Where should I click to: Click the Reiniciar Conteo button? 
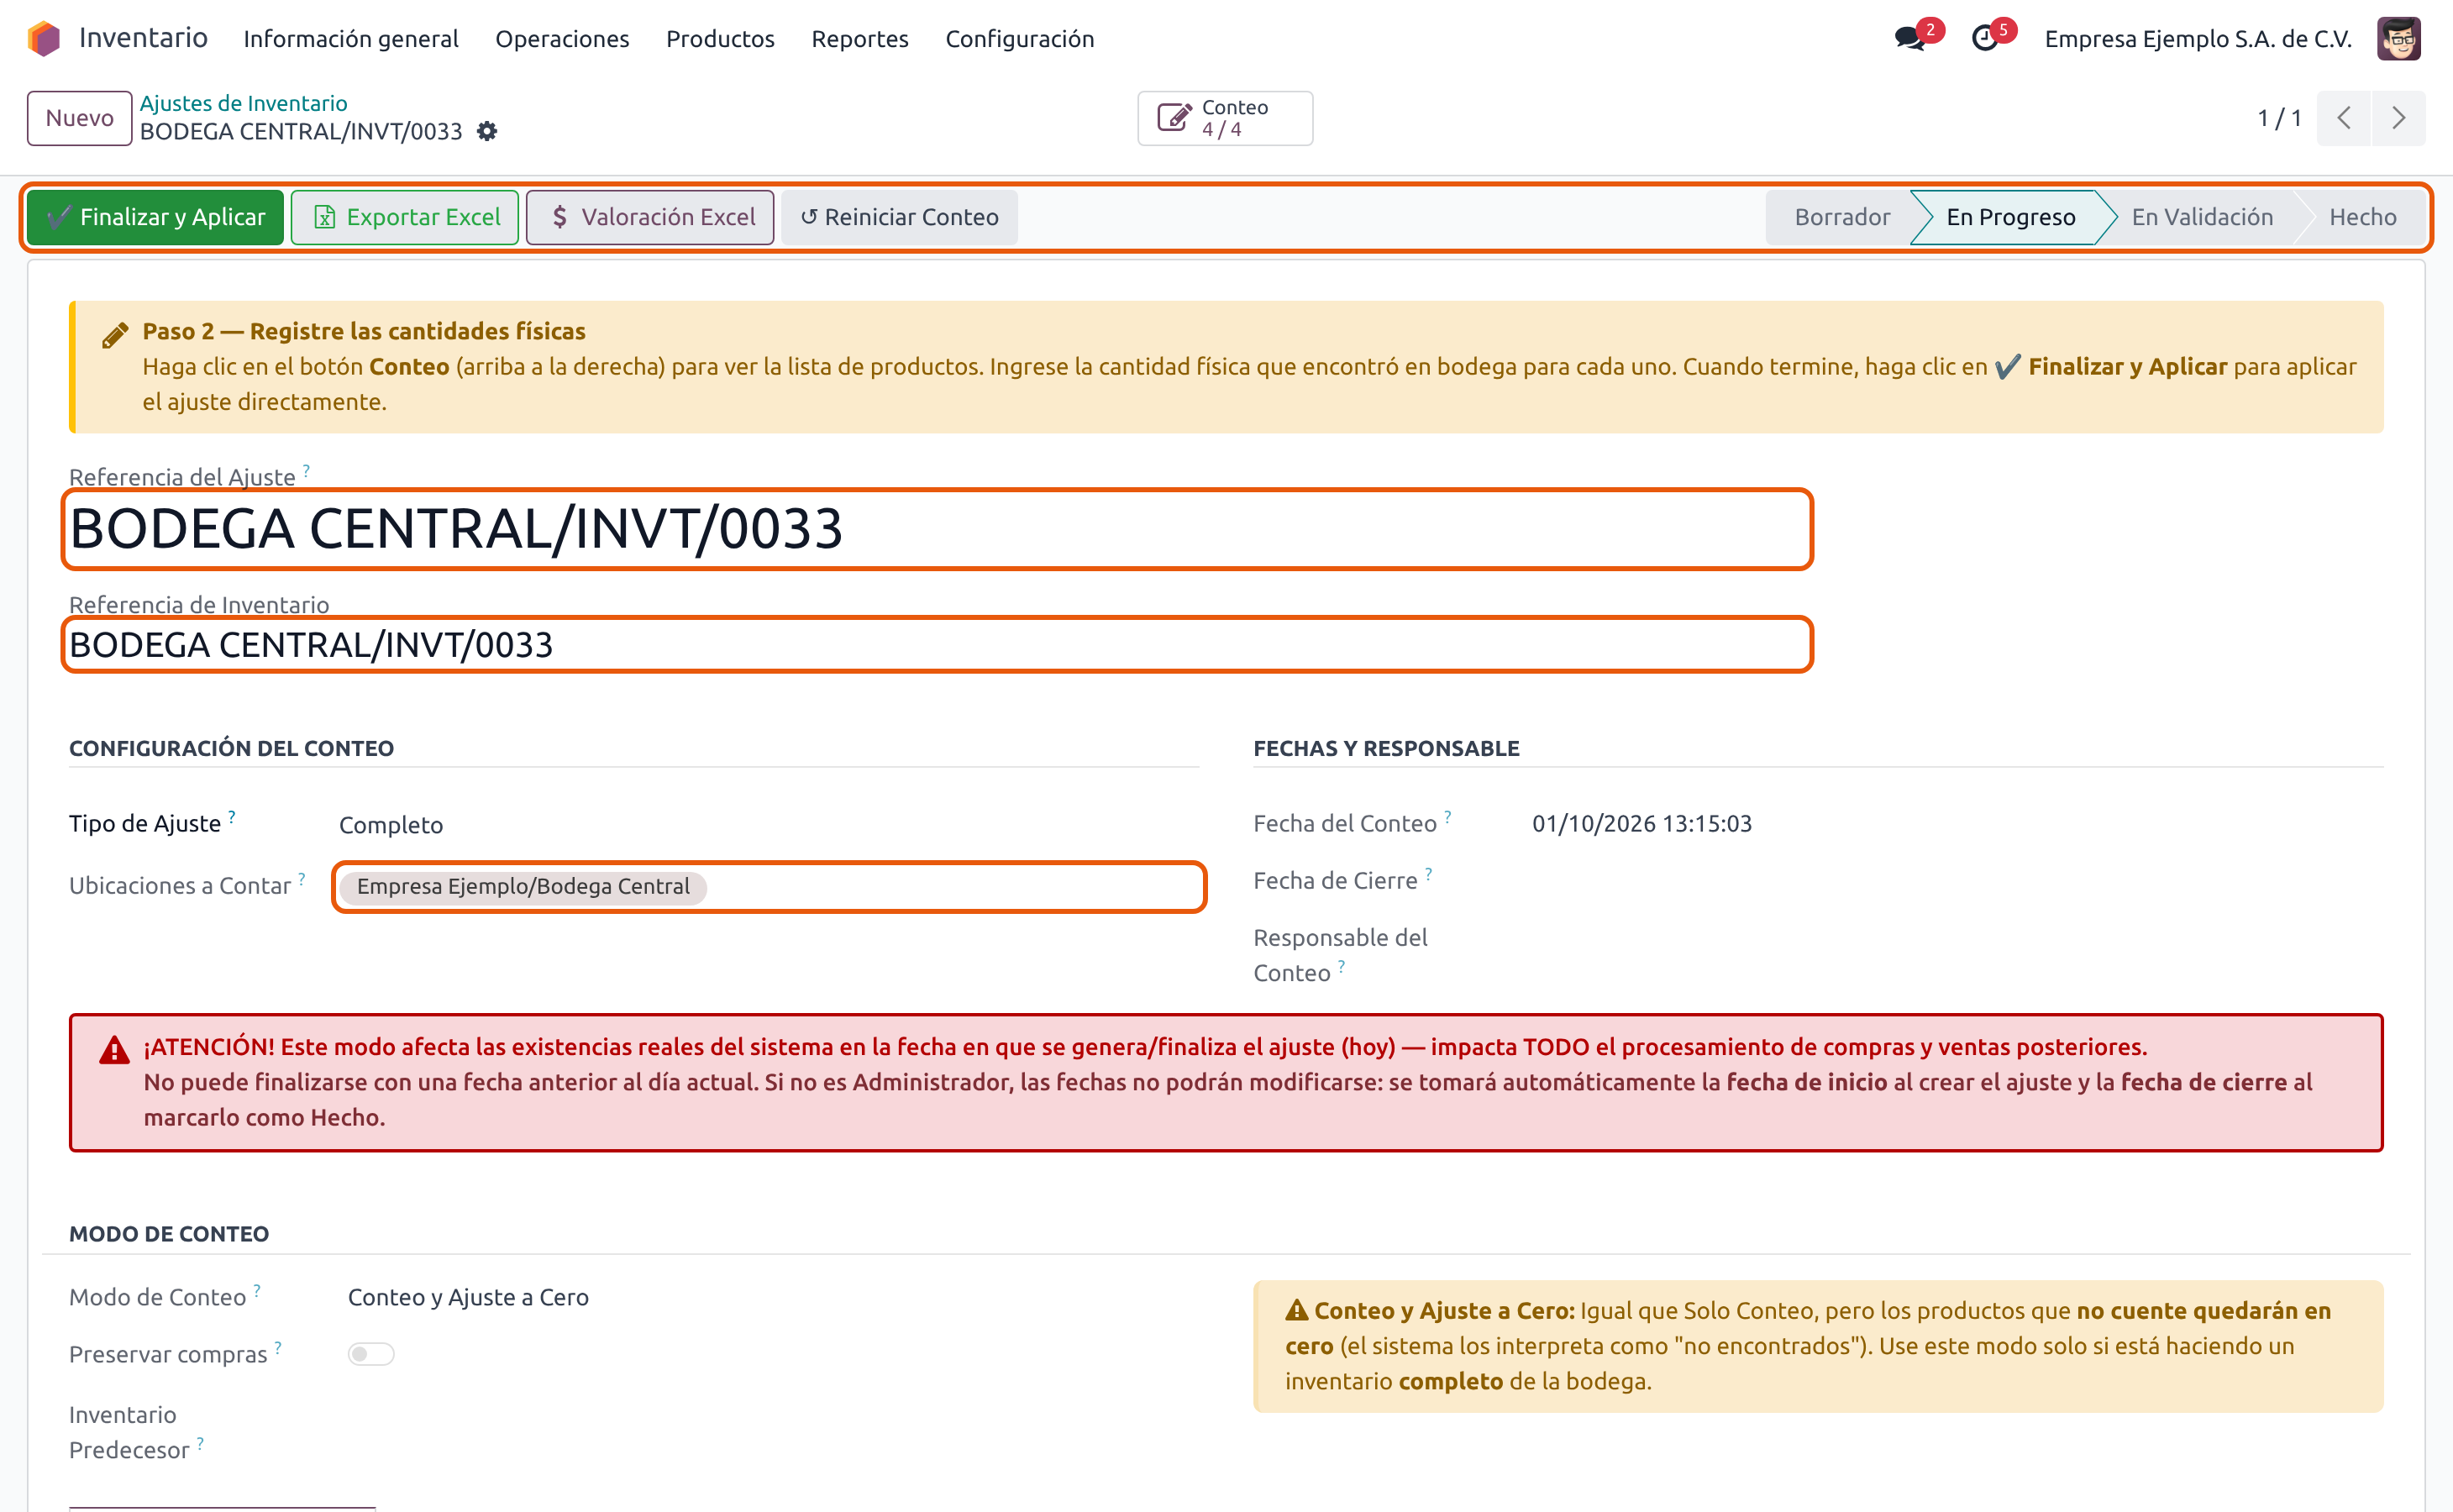[899, 217]
